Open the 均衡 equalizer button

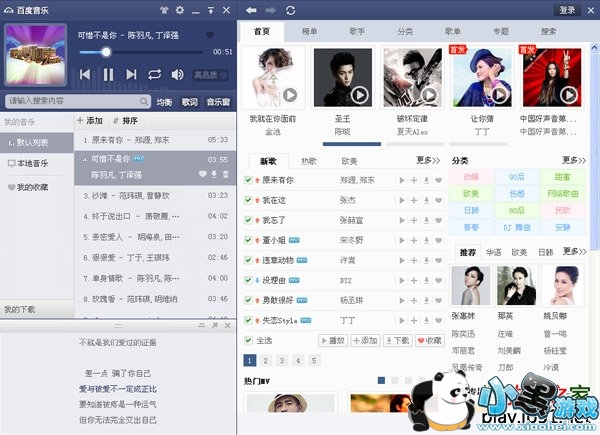[164, 102]
